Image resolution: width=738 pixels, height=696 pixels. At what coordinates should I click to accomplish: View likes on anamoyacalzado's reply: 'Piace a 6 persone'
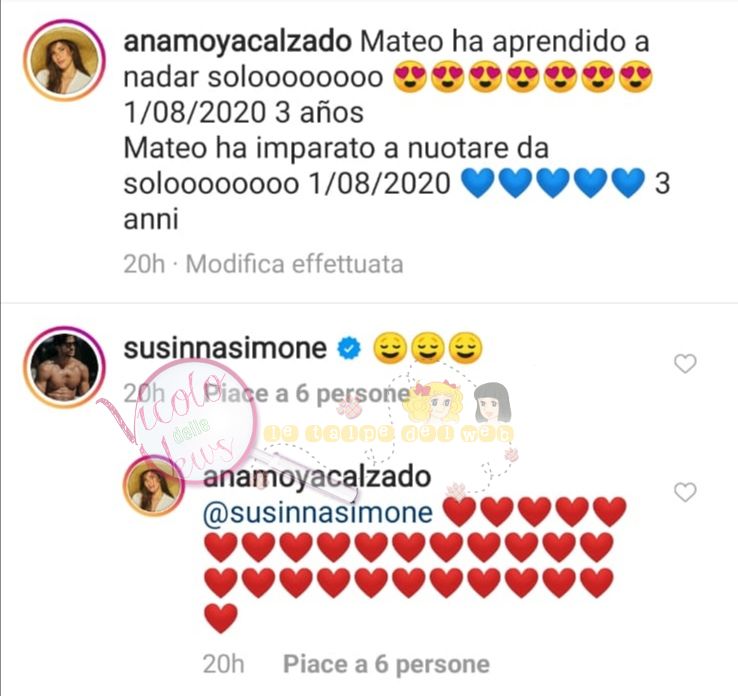tap(386, 664)
